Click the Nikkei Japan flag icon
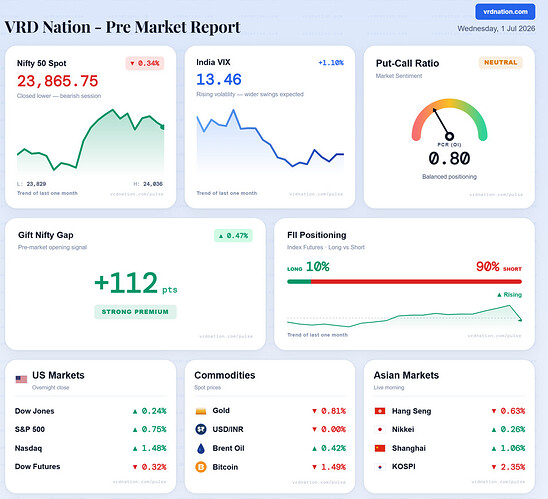 [380, 429]
